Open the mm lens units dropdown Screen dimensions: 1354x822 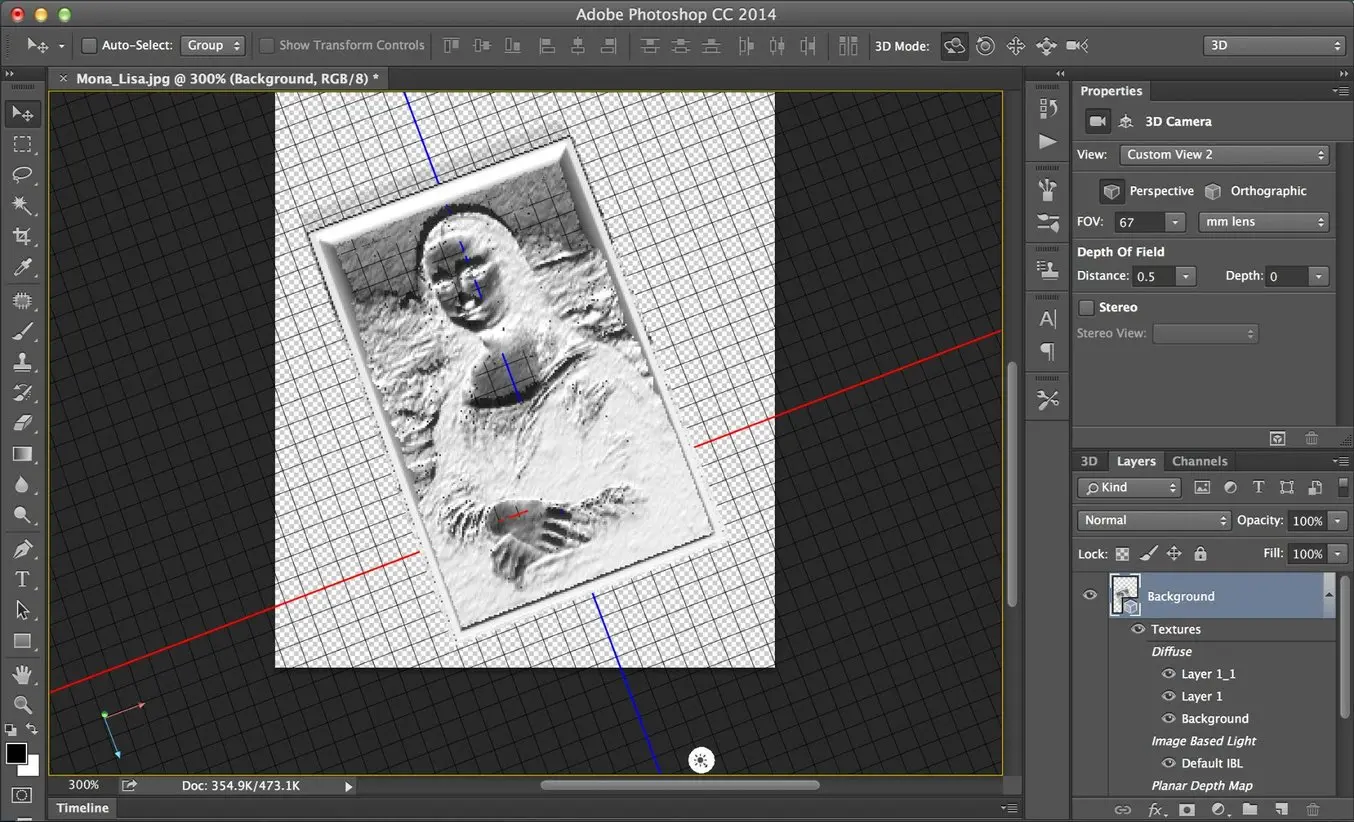[x=1263, y=222]
